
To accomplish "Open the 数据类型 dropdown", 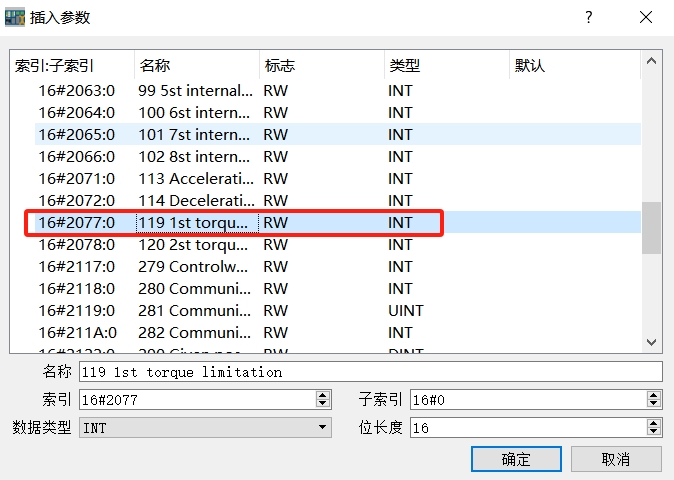I will (x=205, y=427).
